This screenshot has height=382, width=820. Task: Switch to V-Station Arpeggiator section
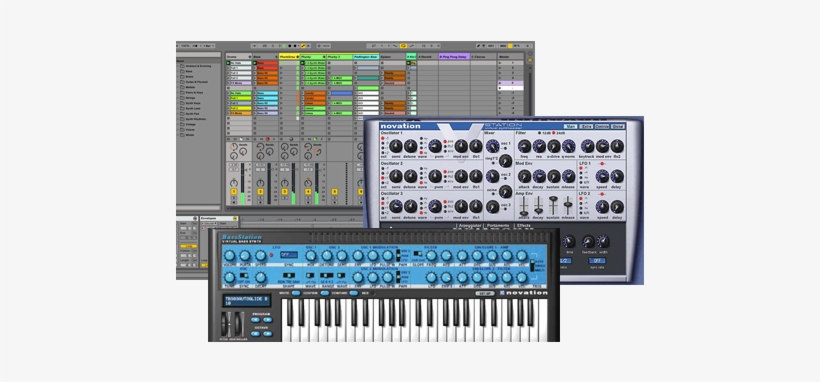[470, 226]
